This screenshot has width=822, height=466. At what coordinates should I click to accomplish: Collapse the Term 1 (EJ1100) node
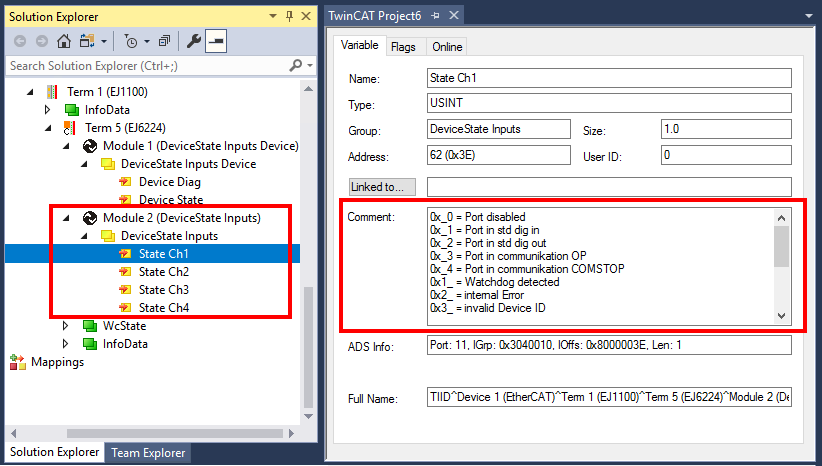pos(30,92)
